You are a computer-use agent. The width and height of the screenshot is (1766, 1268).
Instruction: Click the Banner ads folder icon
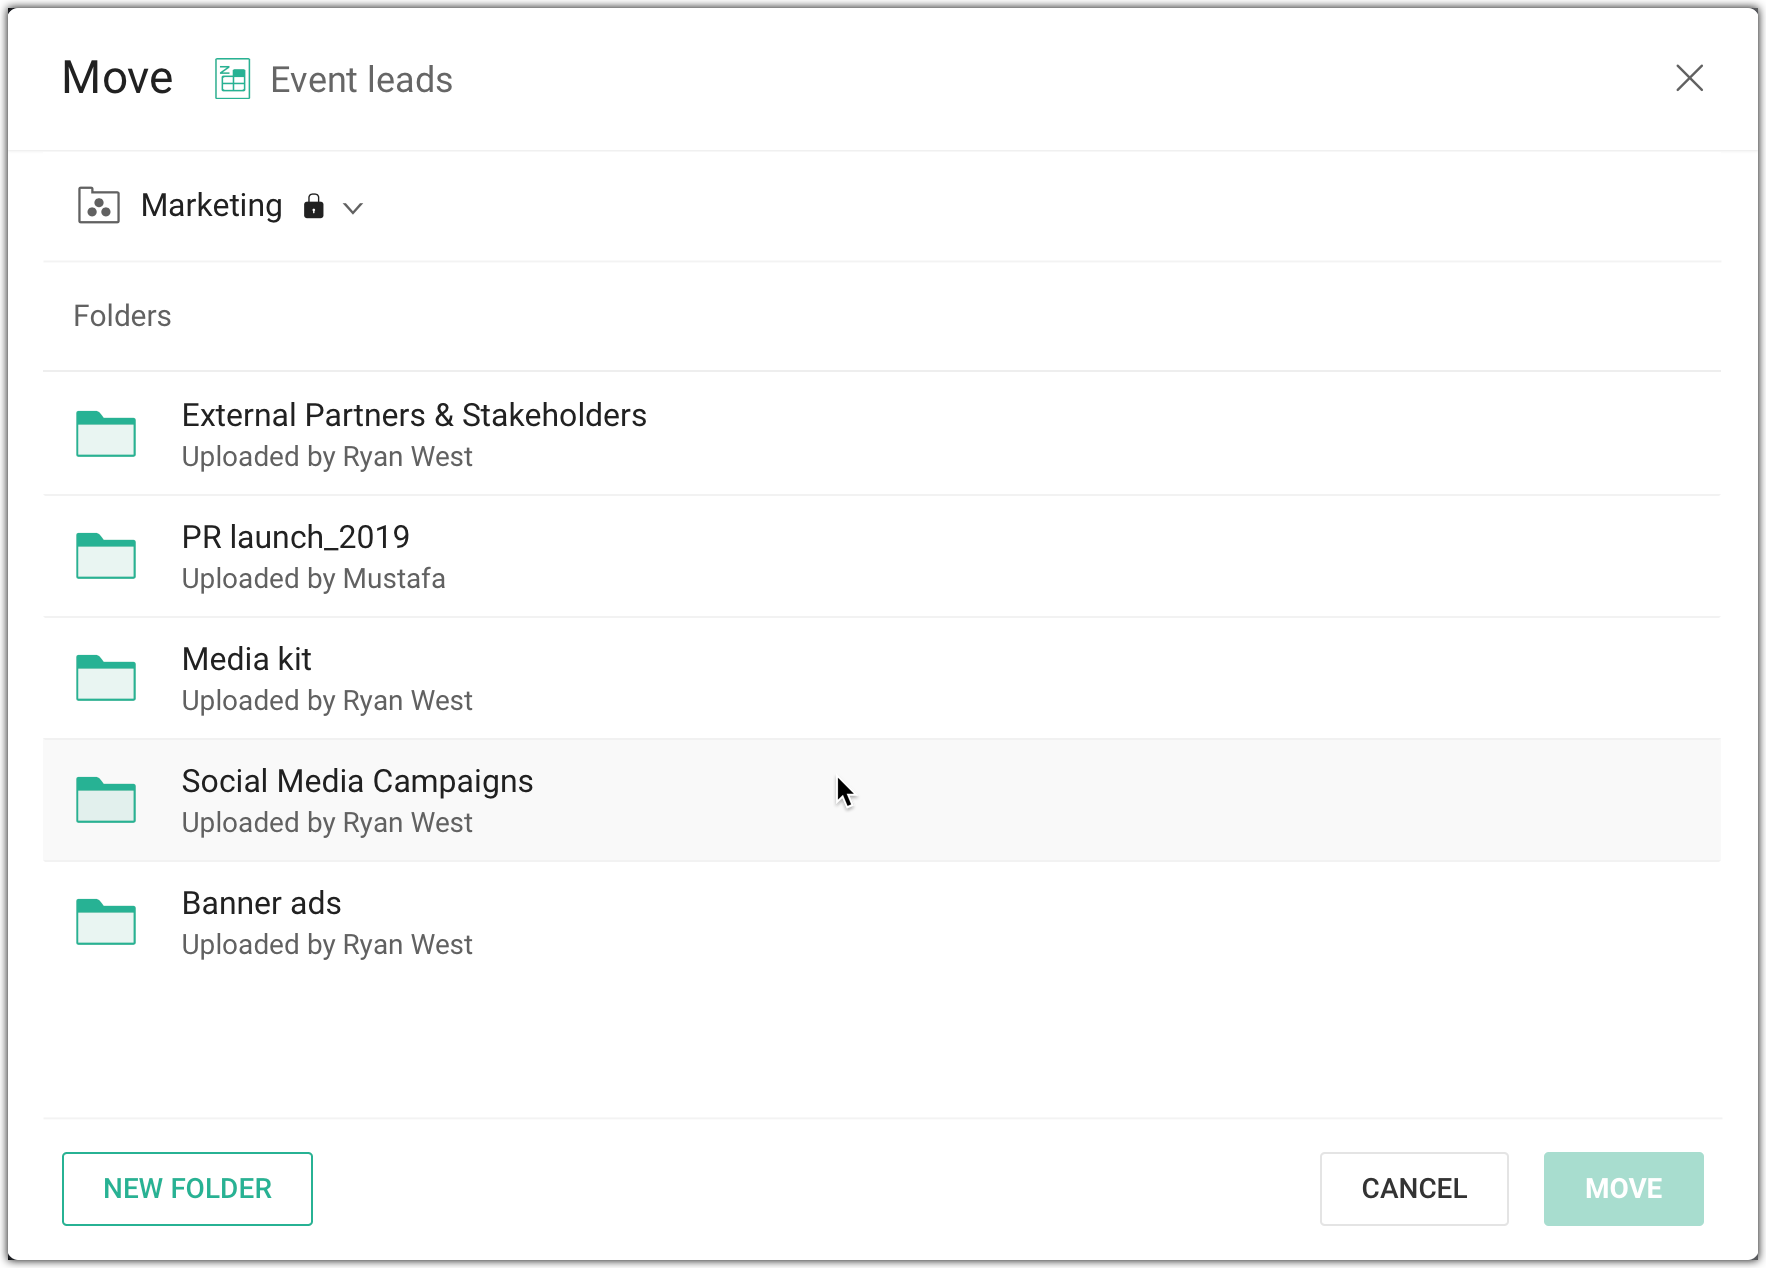(x=106, y=922)
